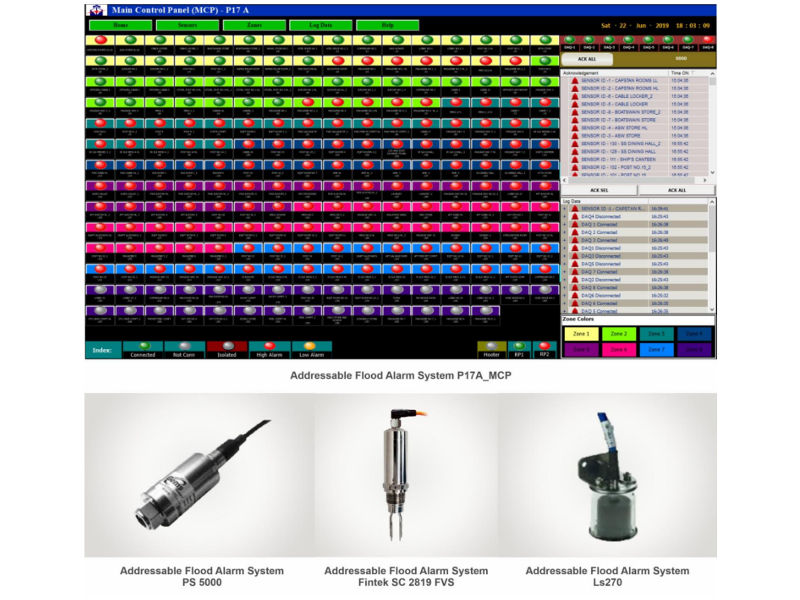Expand the DAQ4 Disconnected log entry

coord(565,217)
